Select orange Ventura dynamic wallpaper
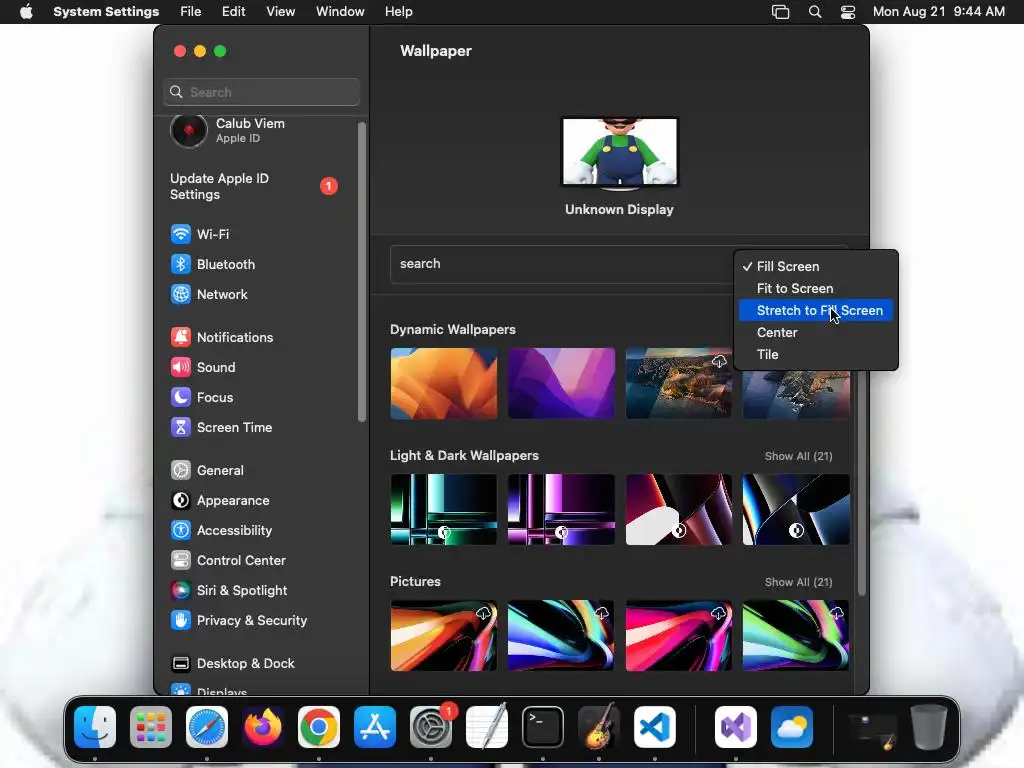The image size is (1024, 768). (443, 383)
